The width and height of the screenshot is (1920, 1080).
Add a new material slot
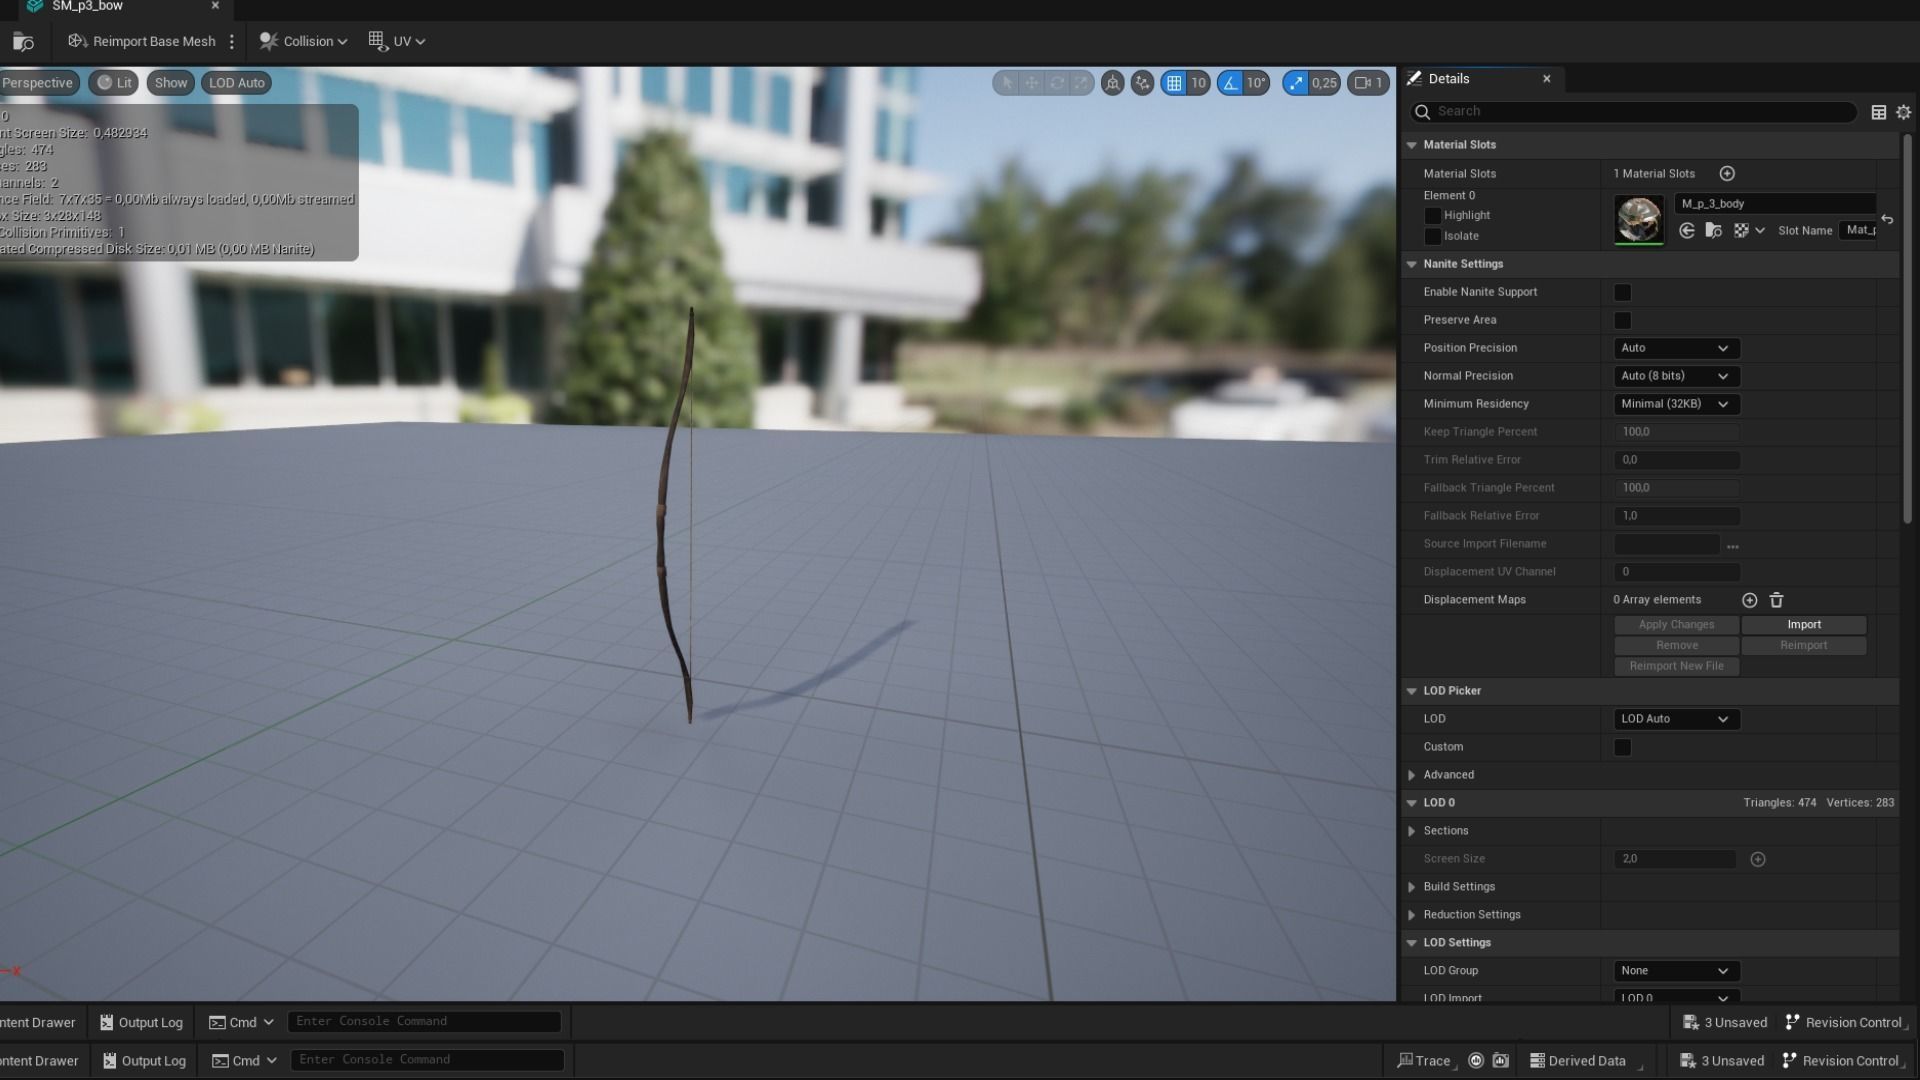[1727, 174]
